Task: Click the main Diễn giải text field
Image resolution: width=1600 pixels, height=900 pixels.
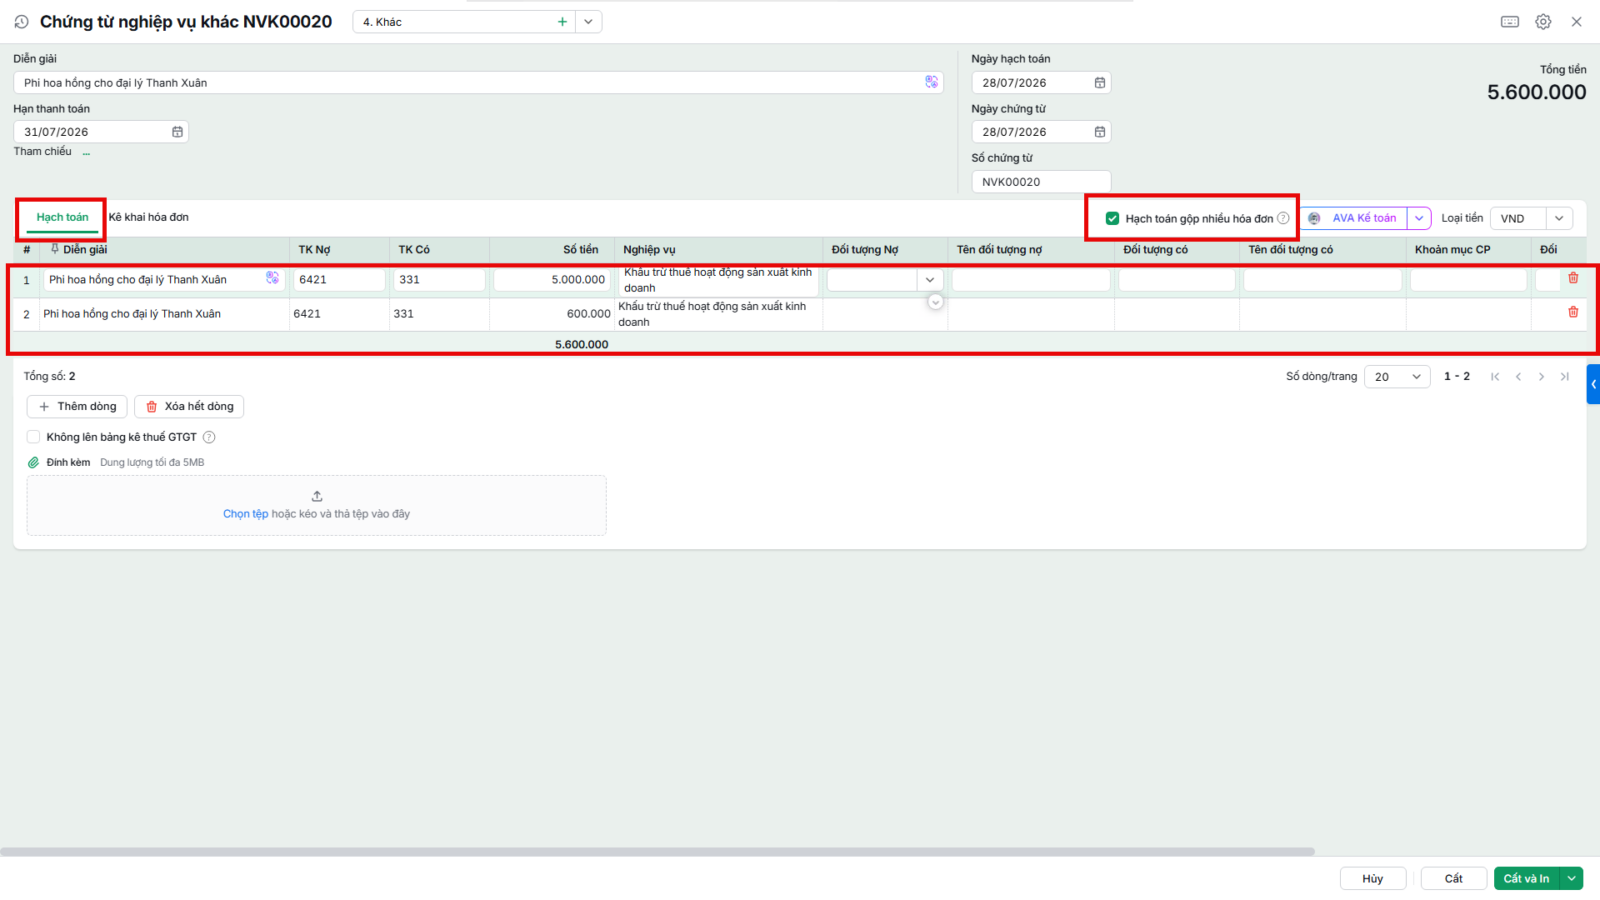Action: coord(478,82)
